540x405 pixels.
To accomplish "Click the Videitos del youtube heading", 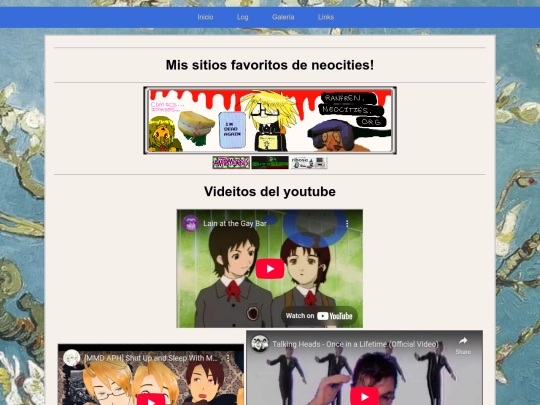I will pyautogui.click(x=270, y=191).
